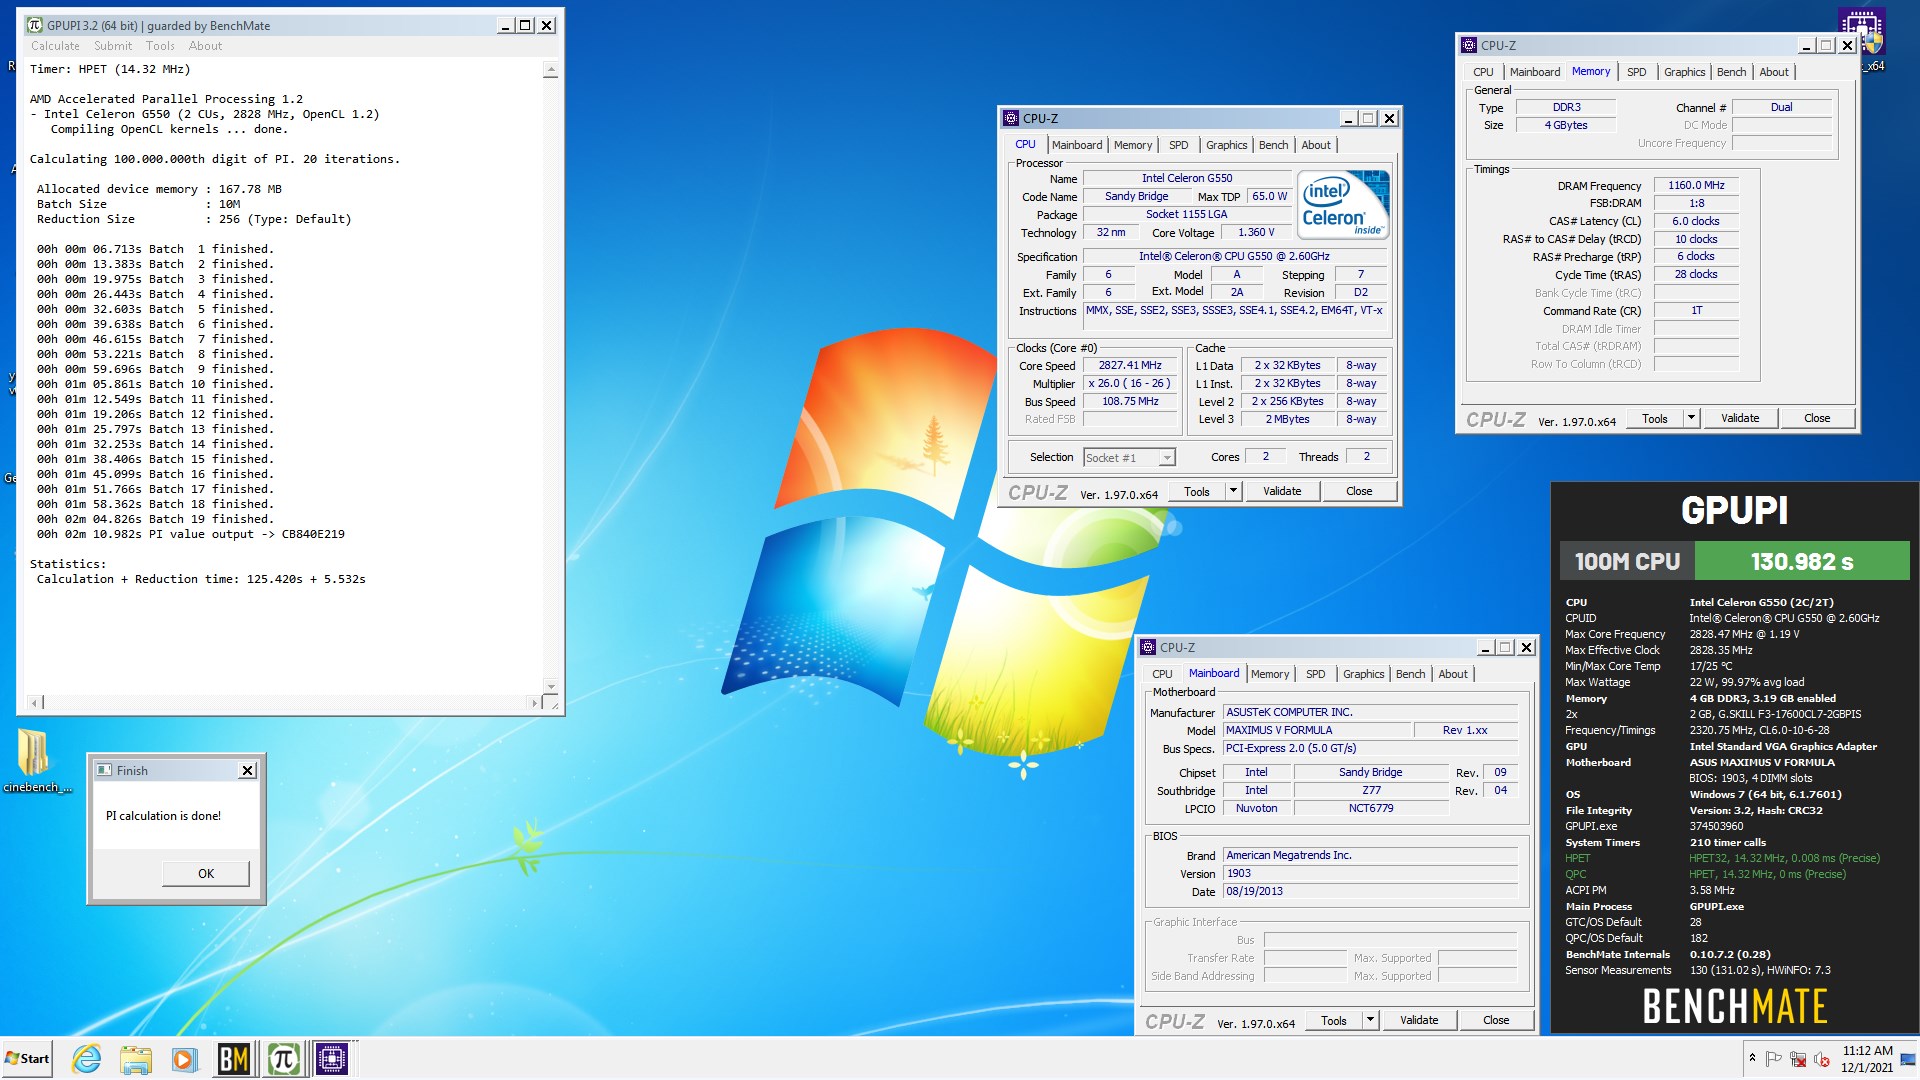Switch to CPU-Z taskbar icon
This screenshot has height=1080, width=1920.
(x=332, y=1058)
